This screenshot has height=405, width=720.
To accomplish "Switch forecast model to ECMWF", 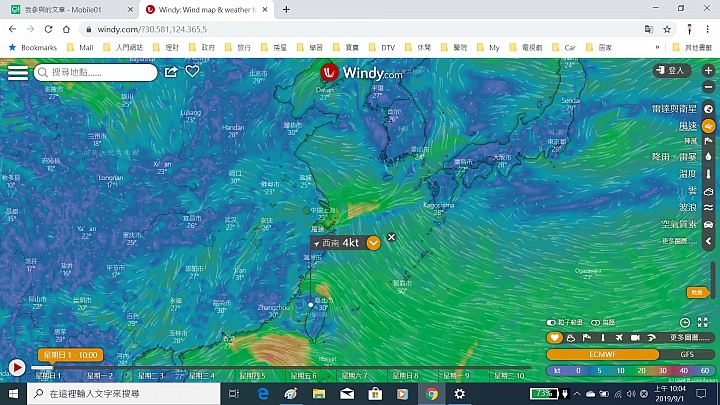I will 602,354.
